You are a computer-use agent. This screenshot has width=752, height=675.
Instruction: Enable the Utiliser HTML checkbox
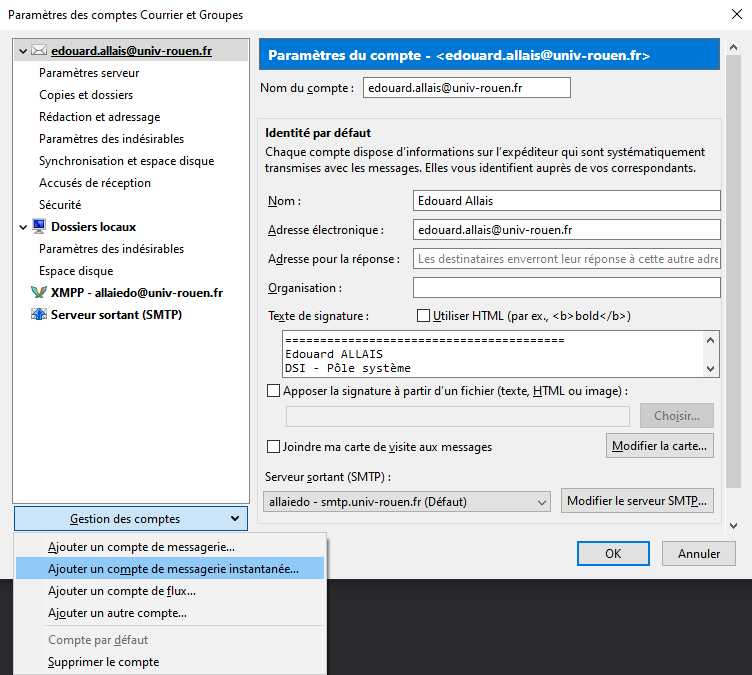pyautogui.click(x=423, y=316)
